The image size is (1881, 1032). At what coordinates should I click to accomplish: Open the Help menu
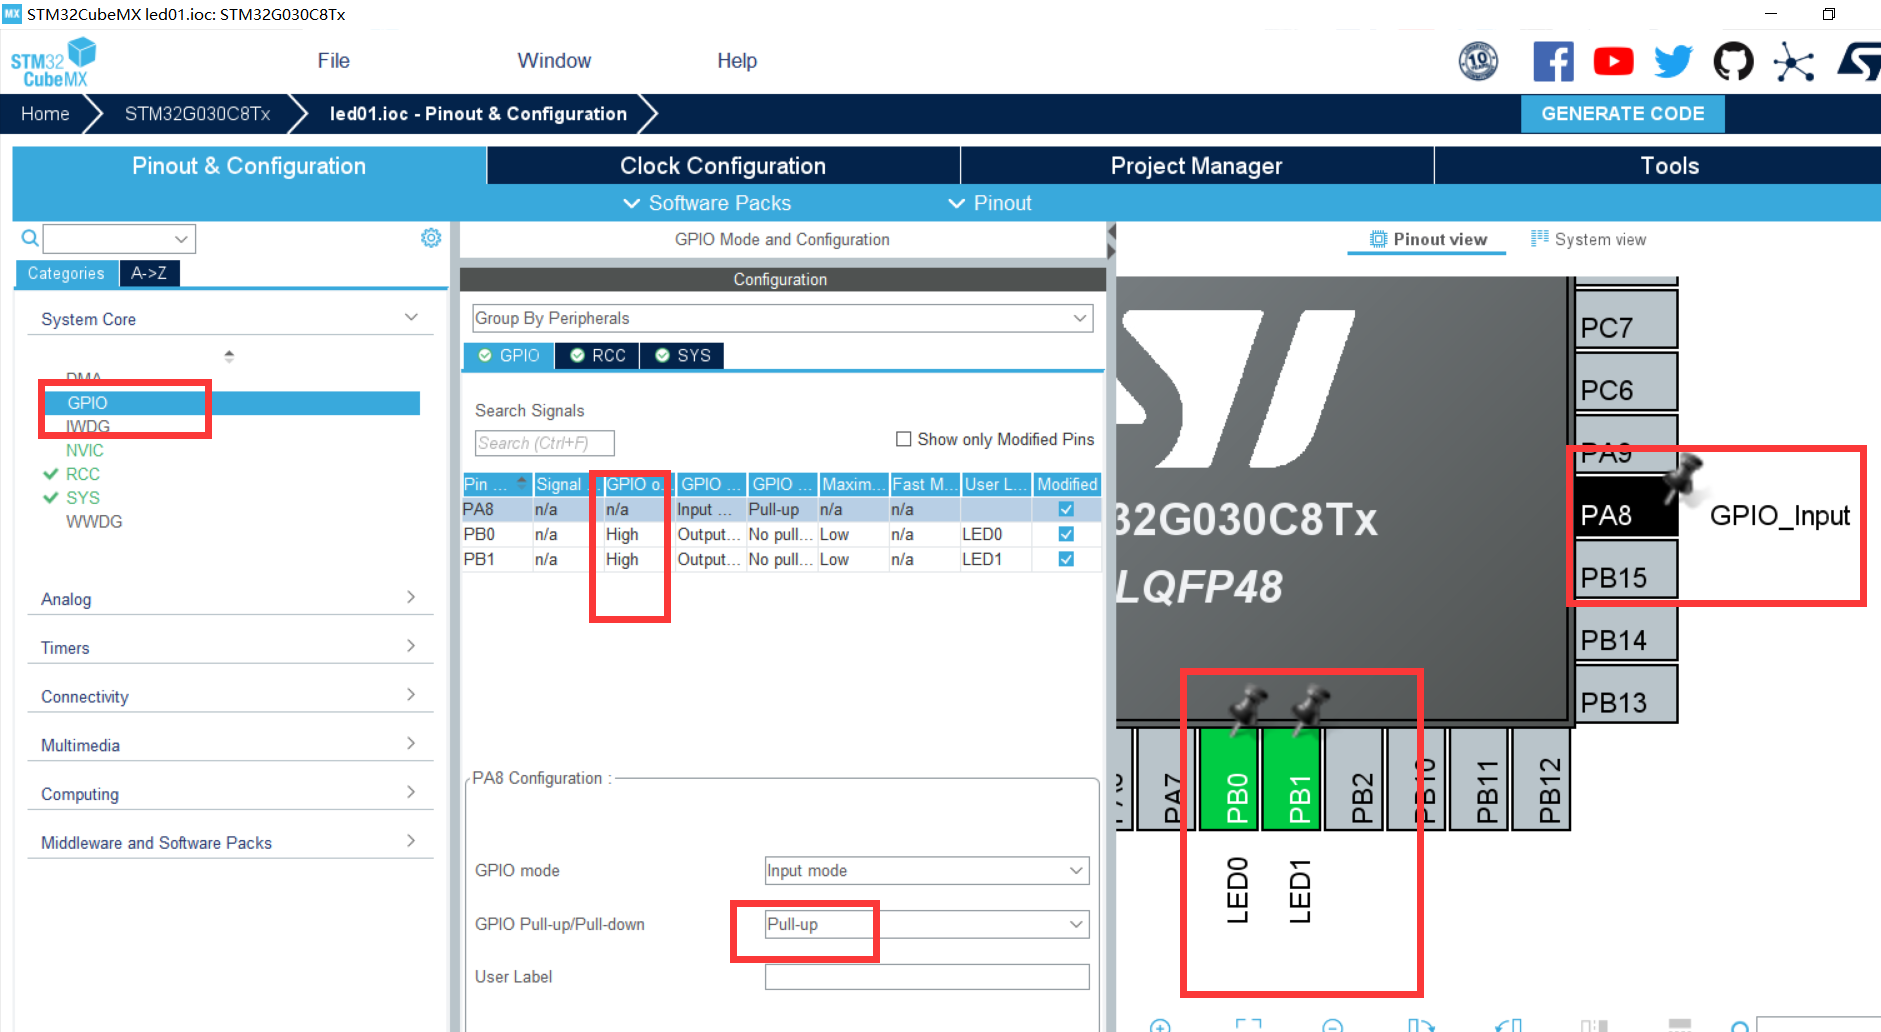coord(737,61)
